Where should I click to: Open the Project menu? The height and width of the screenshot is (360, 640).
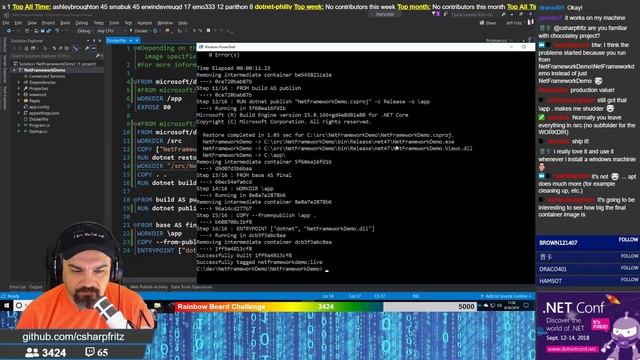pos(48,23)
